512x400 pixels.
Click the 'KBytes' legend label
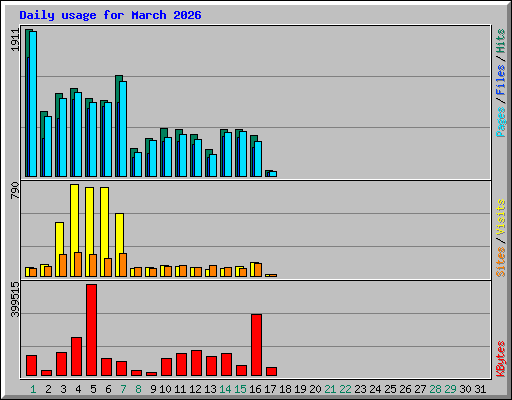(501, 359)
